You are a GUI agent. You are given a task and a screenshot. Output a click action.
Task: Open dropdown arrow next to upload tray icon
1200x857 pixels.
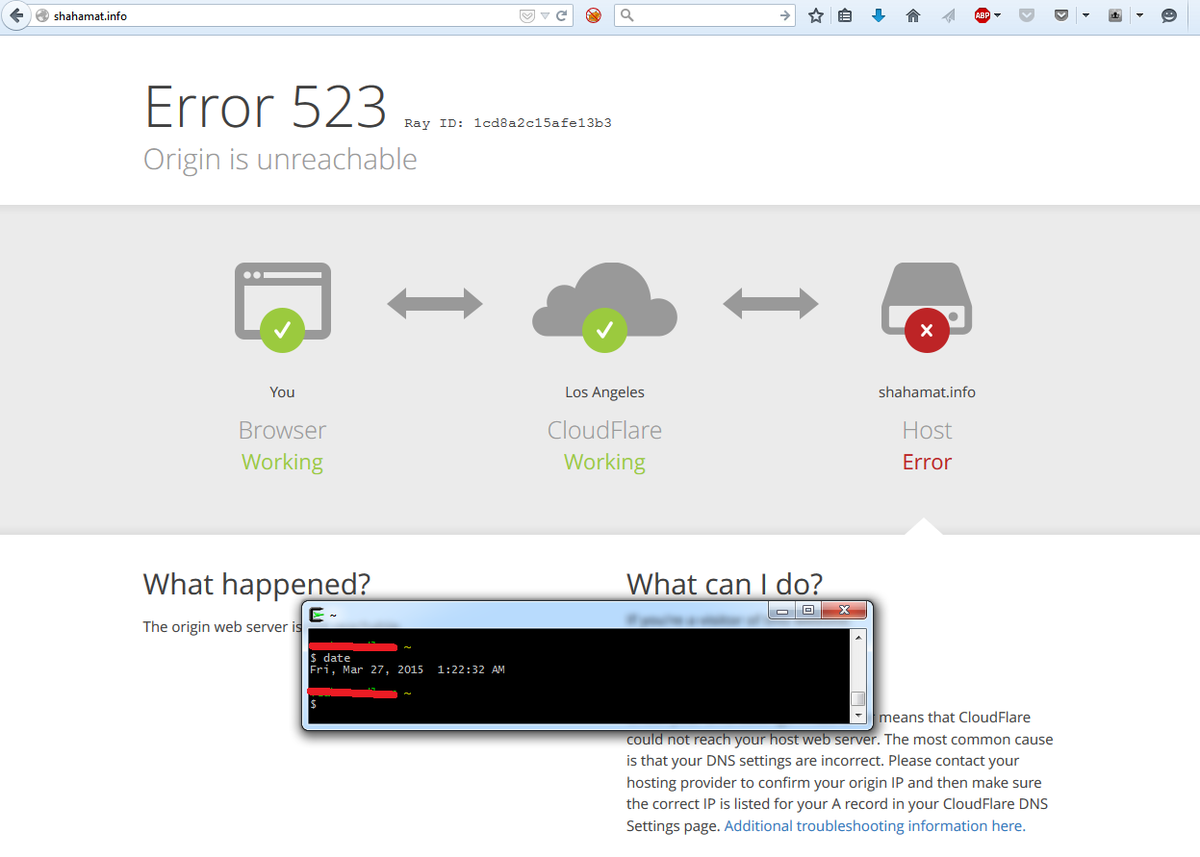point(1139,16)
